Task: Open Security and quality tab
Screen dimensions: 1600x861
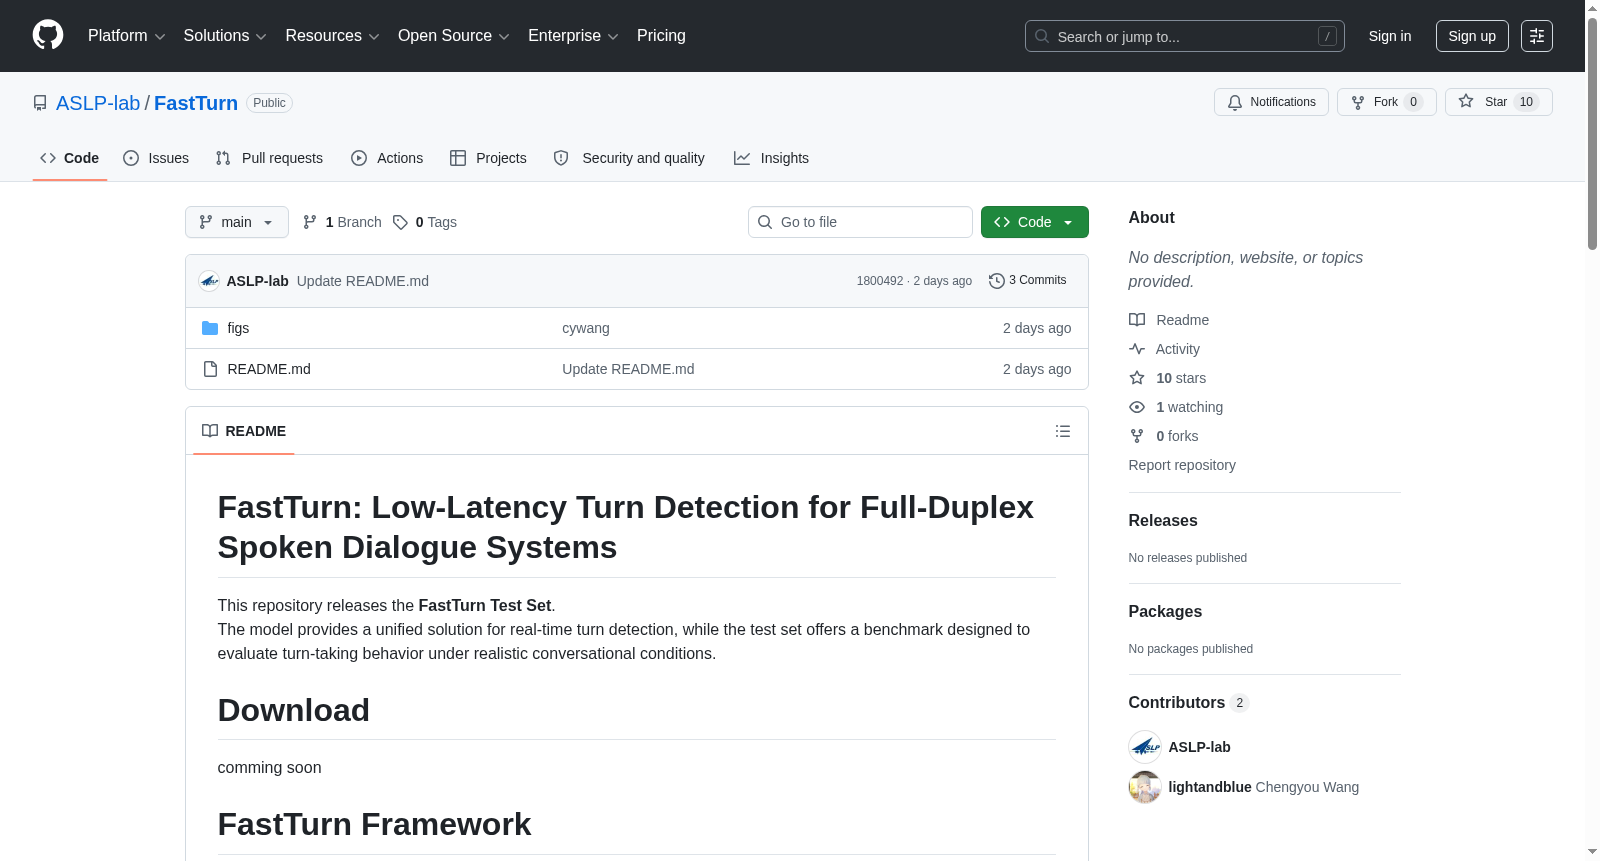Action: (629, 158)
